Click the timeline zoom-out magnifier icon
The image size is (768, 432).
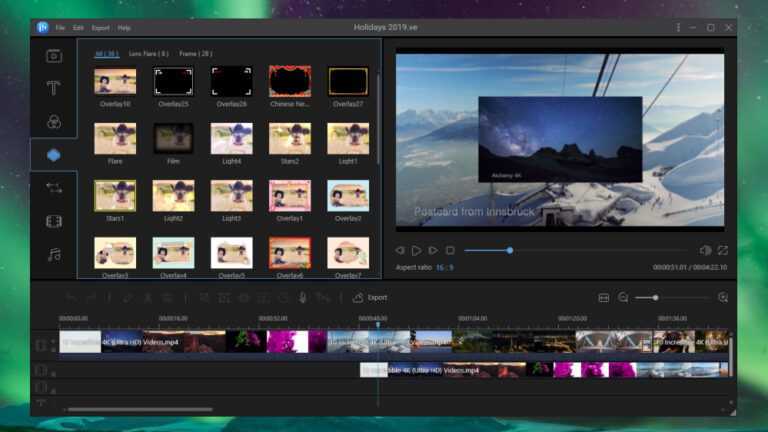623,297
